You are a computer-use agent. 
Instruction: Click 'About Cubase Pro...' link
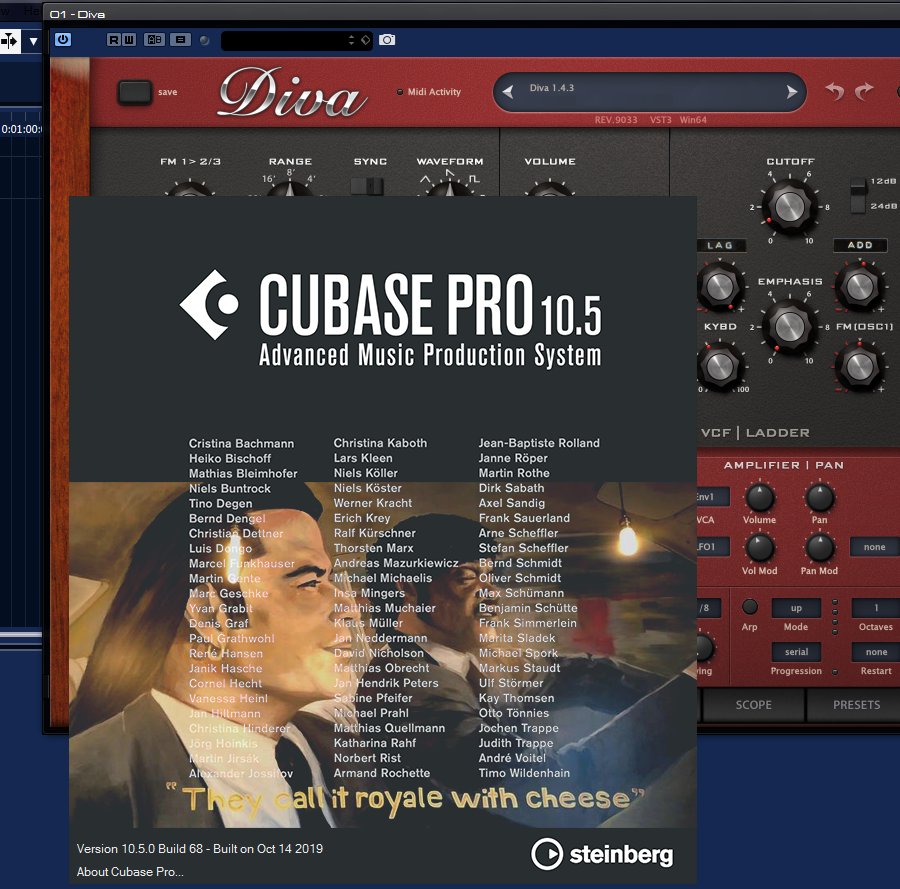pos(130,871)
